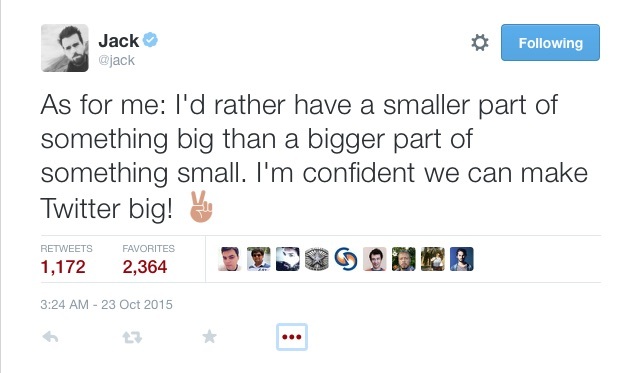This screenshot has height=373, width=639.
Task: Toggle the blue Following button
Action: point(550,42)
